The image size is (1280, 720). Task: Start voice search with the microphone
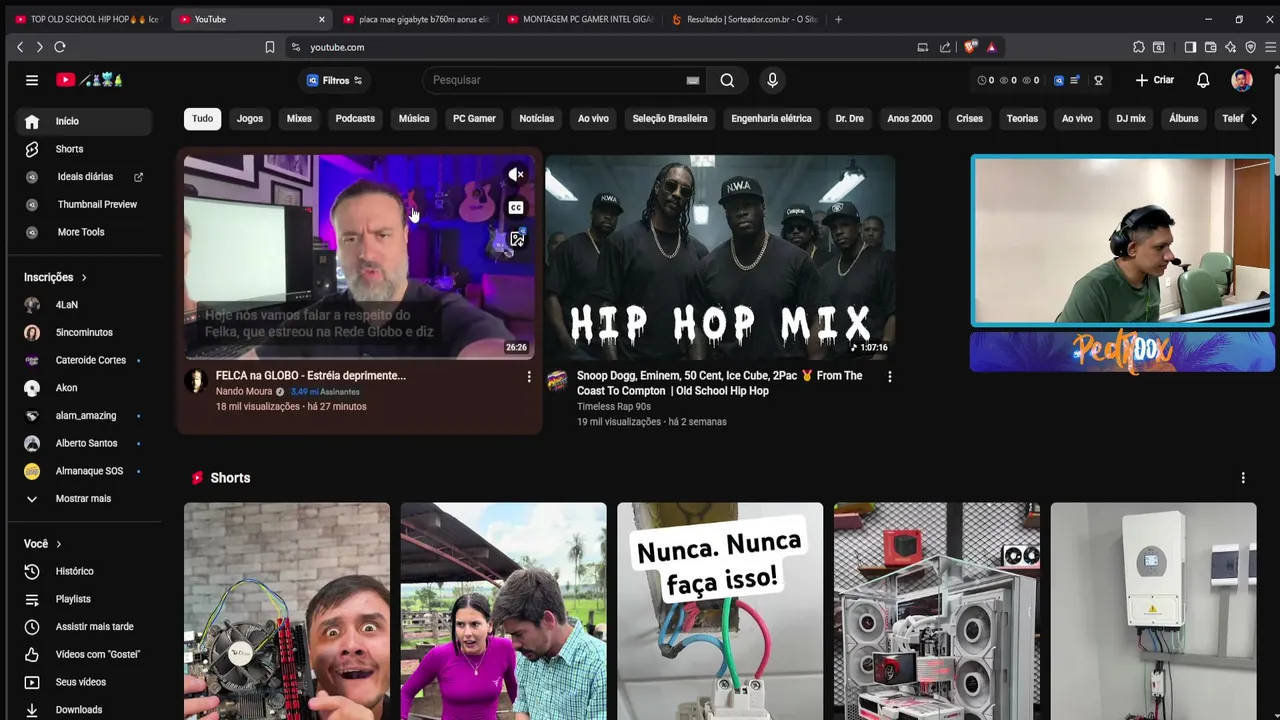(x=772, y=80)
